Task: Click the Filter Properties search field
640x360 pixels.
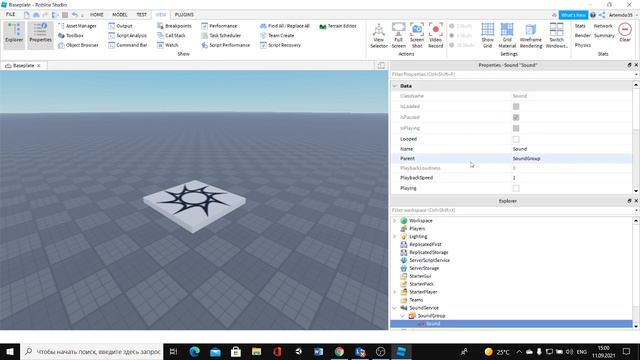Action: pos(512,74)
